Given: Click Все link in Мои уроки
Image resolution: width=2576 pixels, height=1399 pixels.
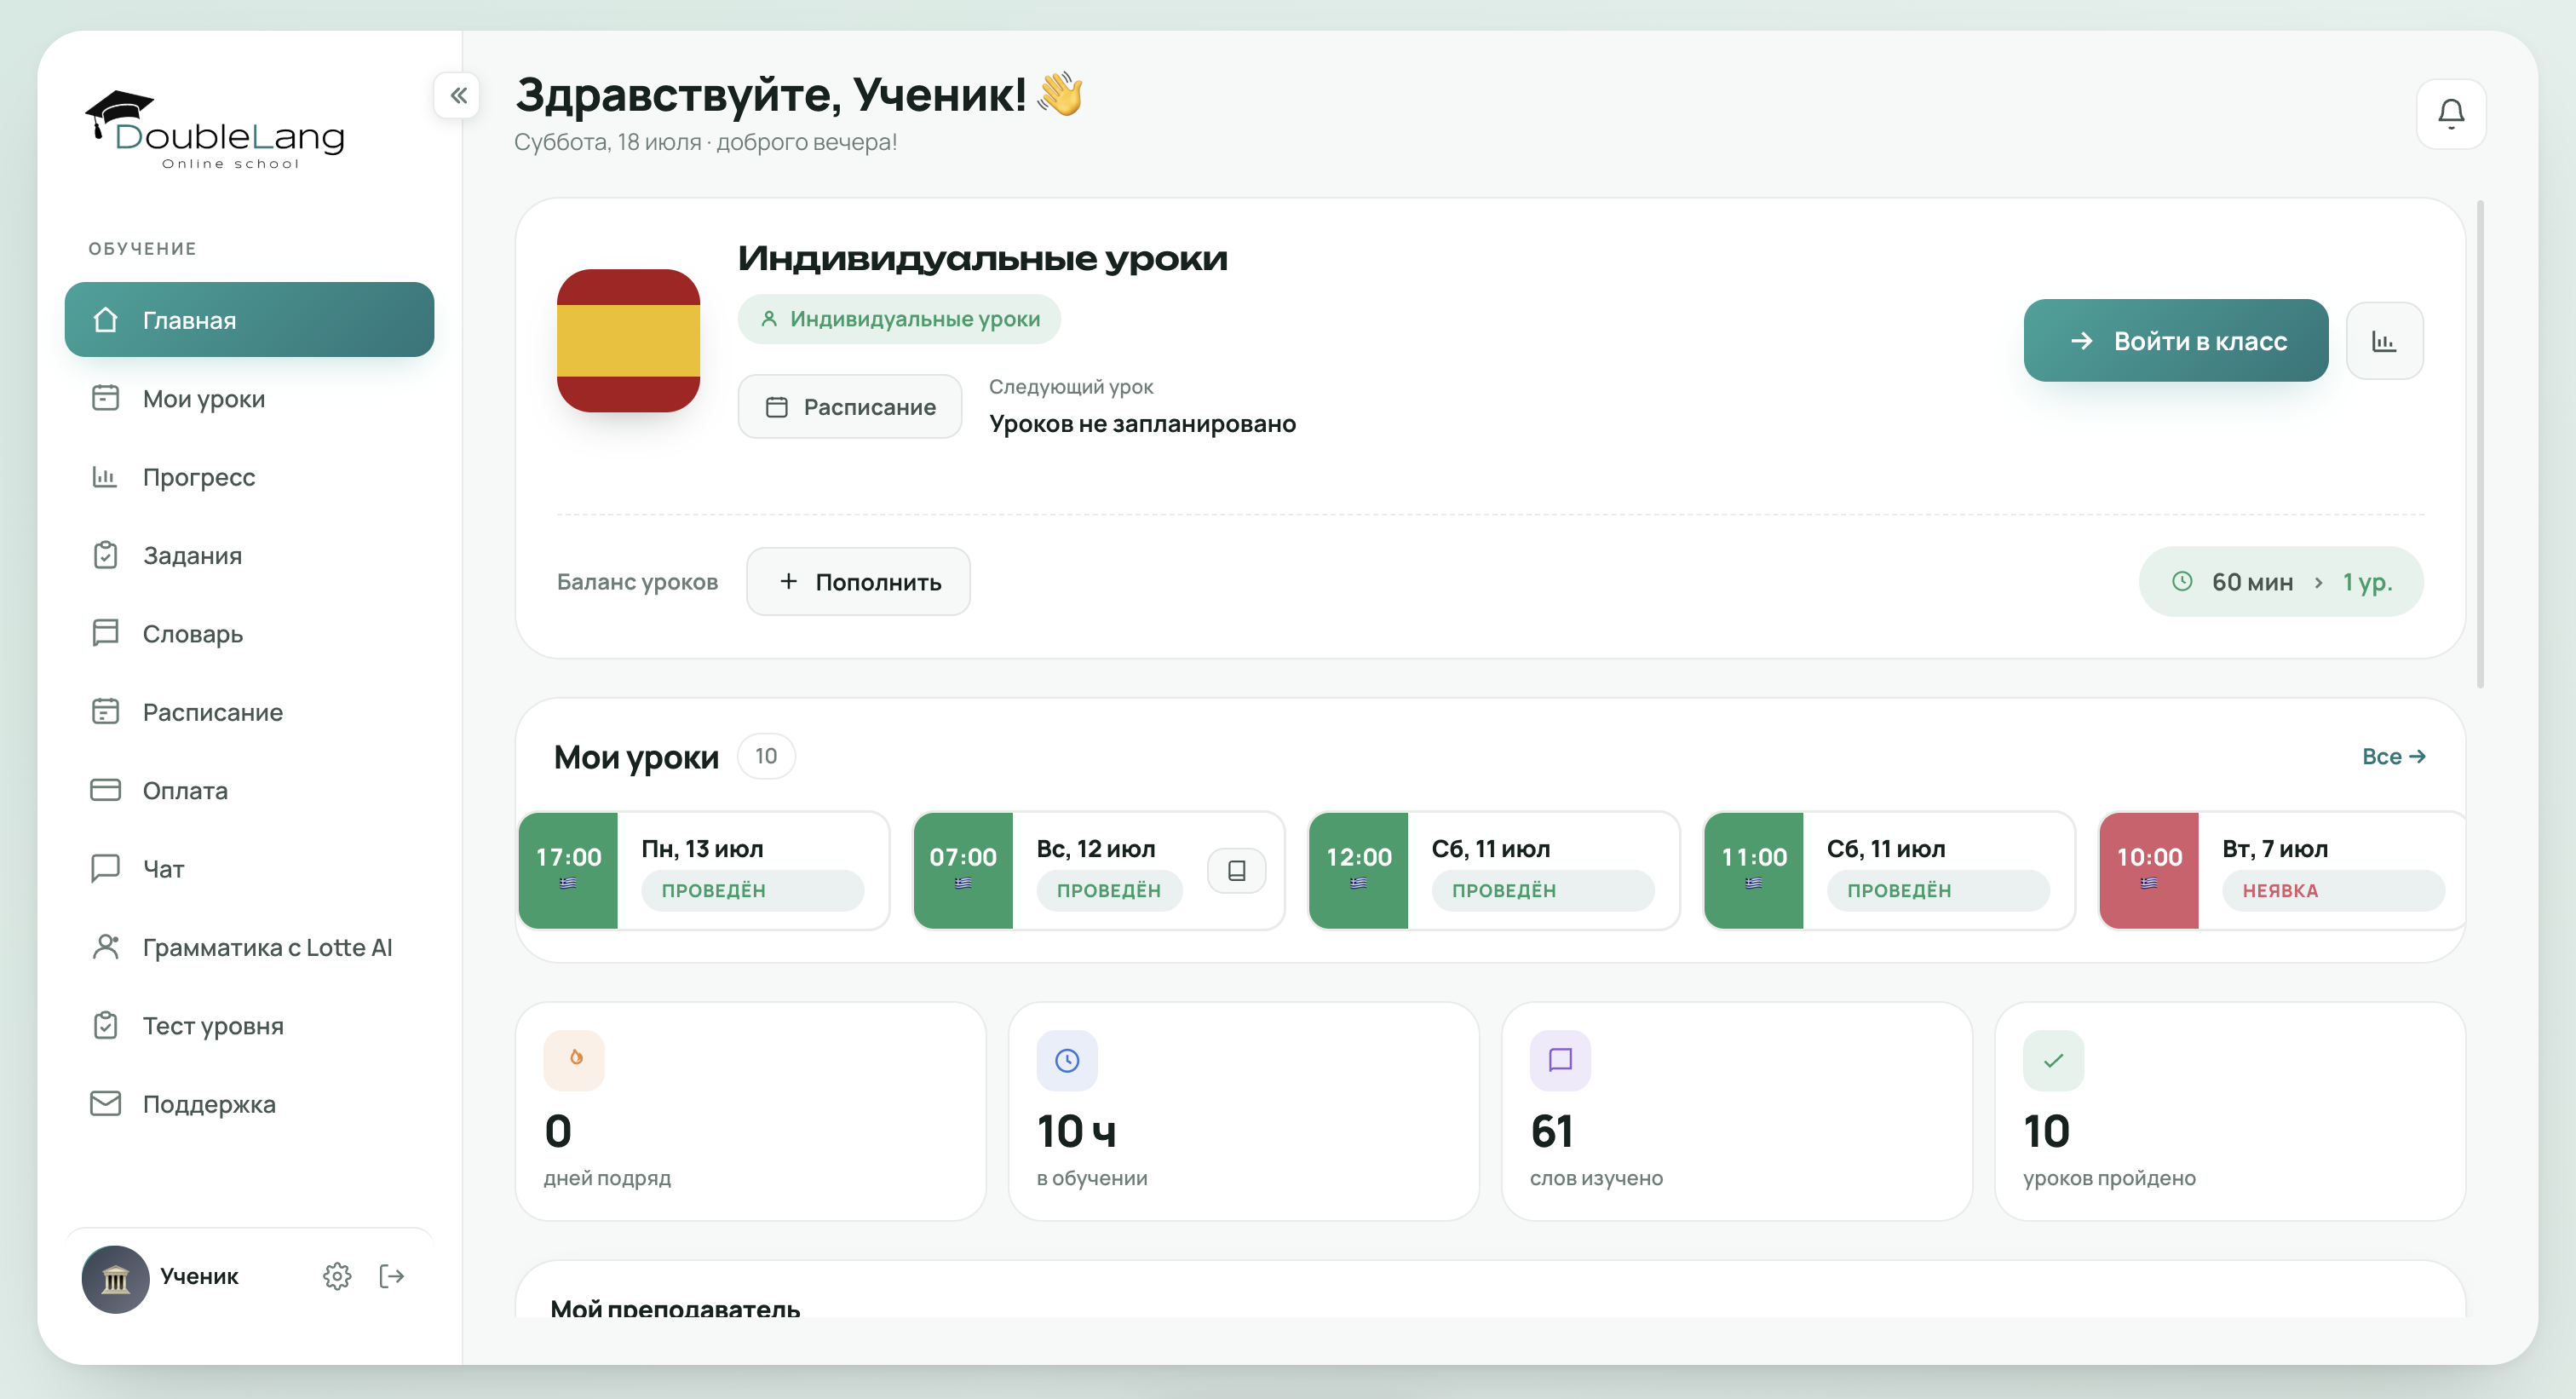Looking at the screenshot, I should [2394, 756].
